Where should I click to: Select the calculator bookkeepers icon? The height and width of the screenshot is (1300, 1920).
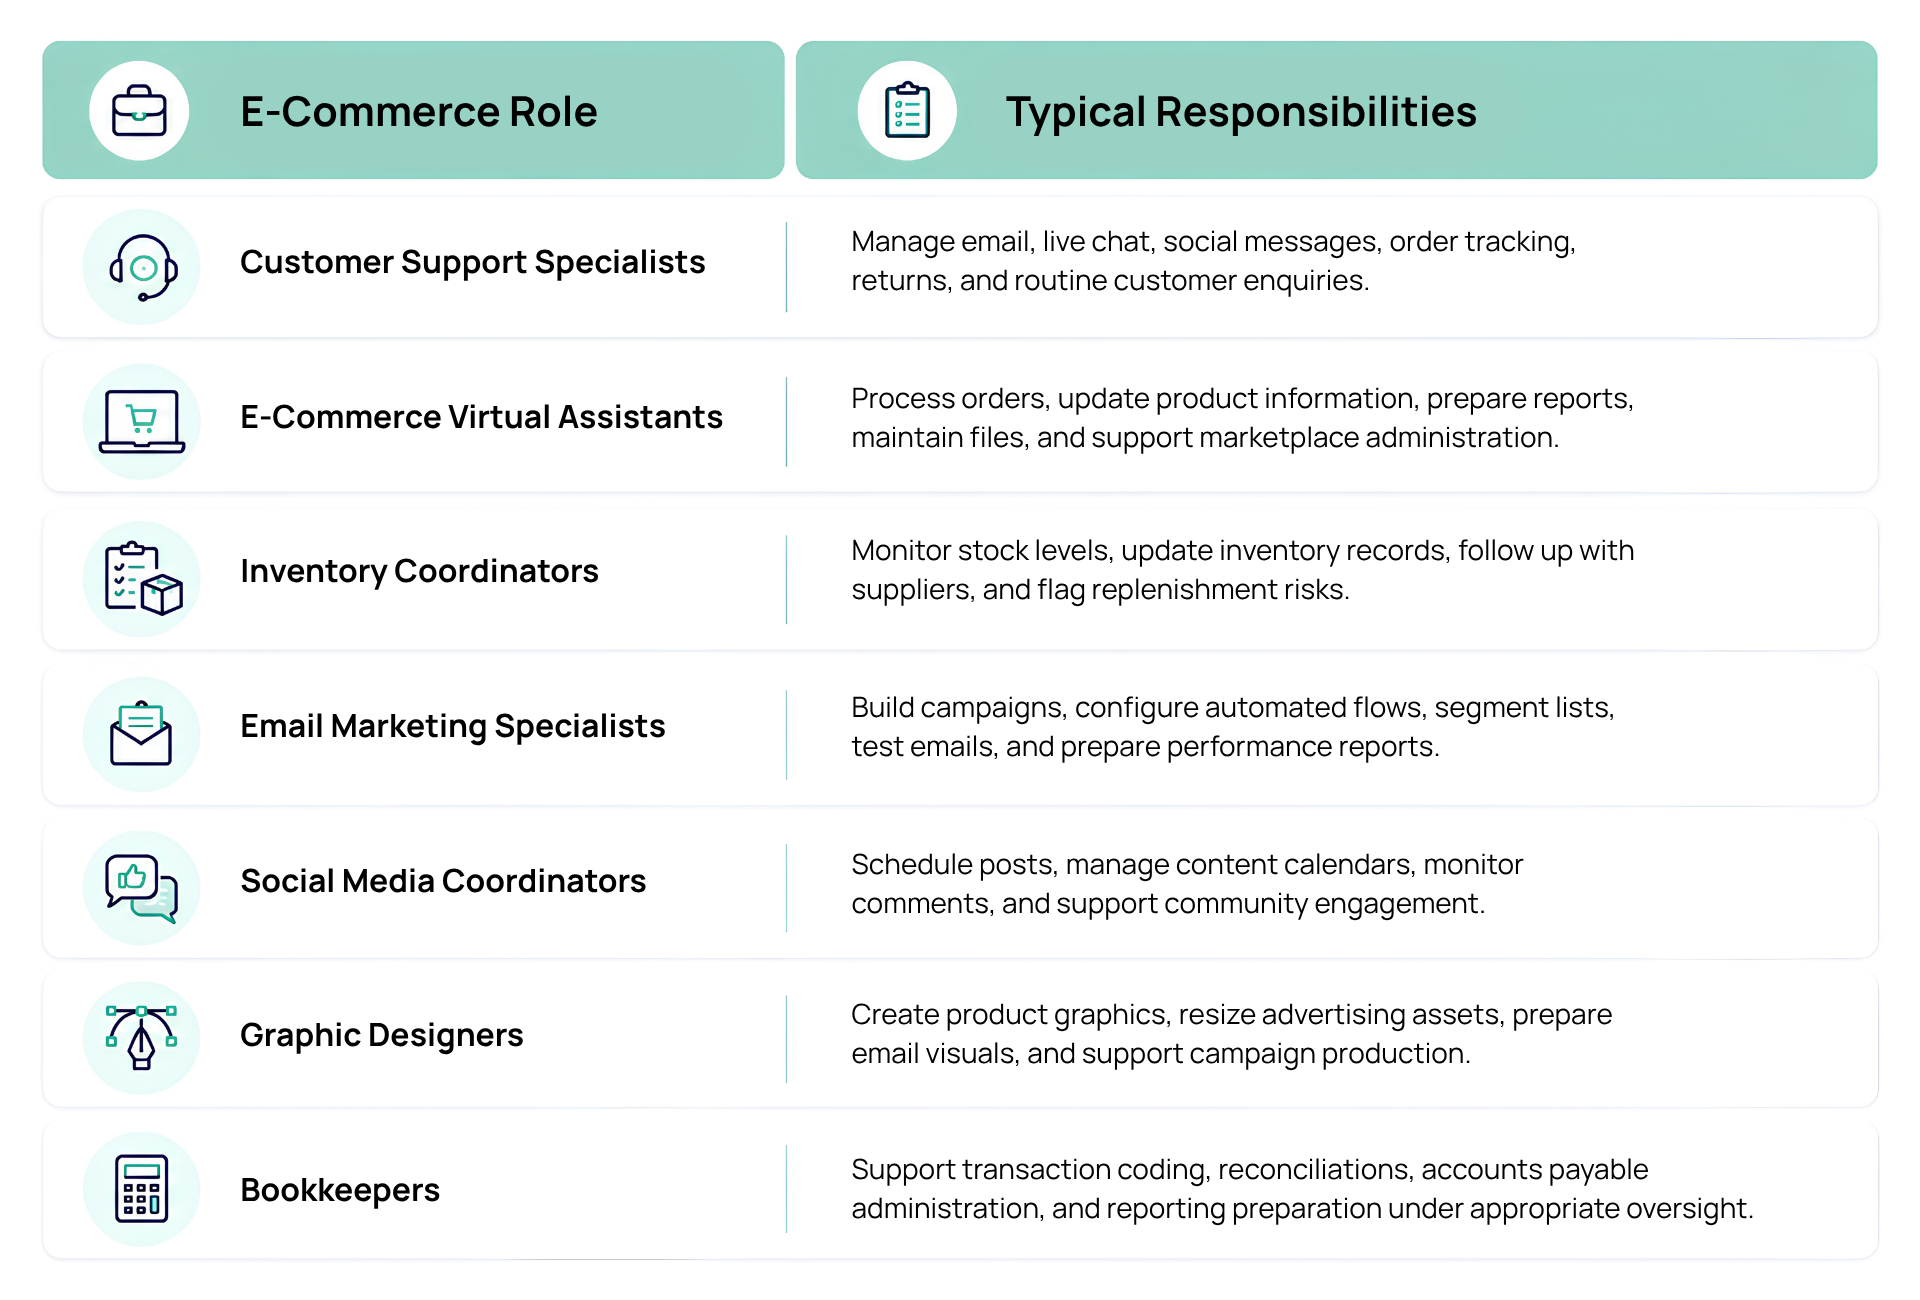coord(142,1189)
